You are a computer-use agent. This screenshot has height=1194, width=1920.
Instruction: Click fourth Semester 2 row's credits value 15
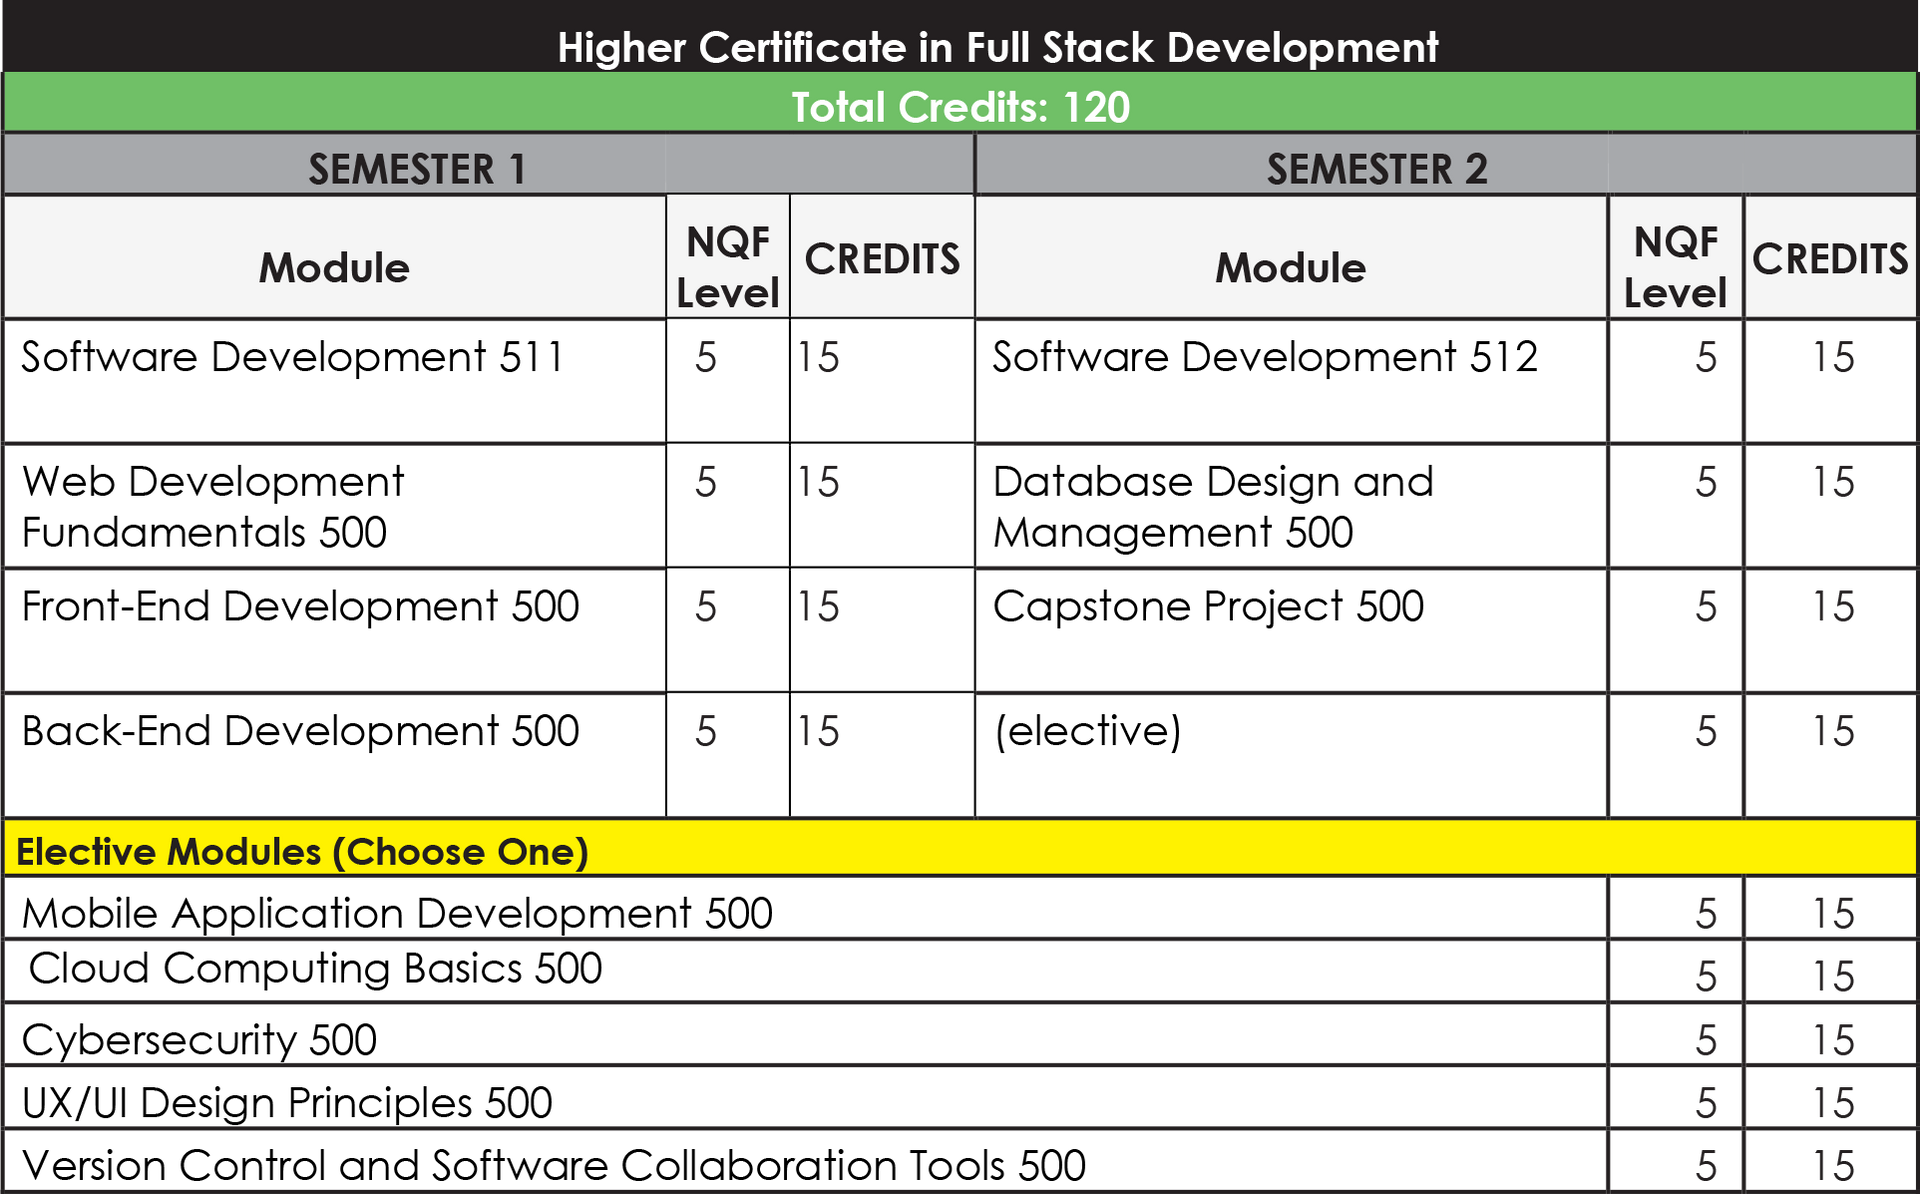pos(1834,732)
